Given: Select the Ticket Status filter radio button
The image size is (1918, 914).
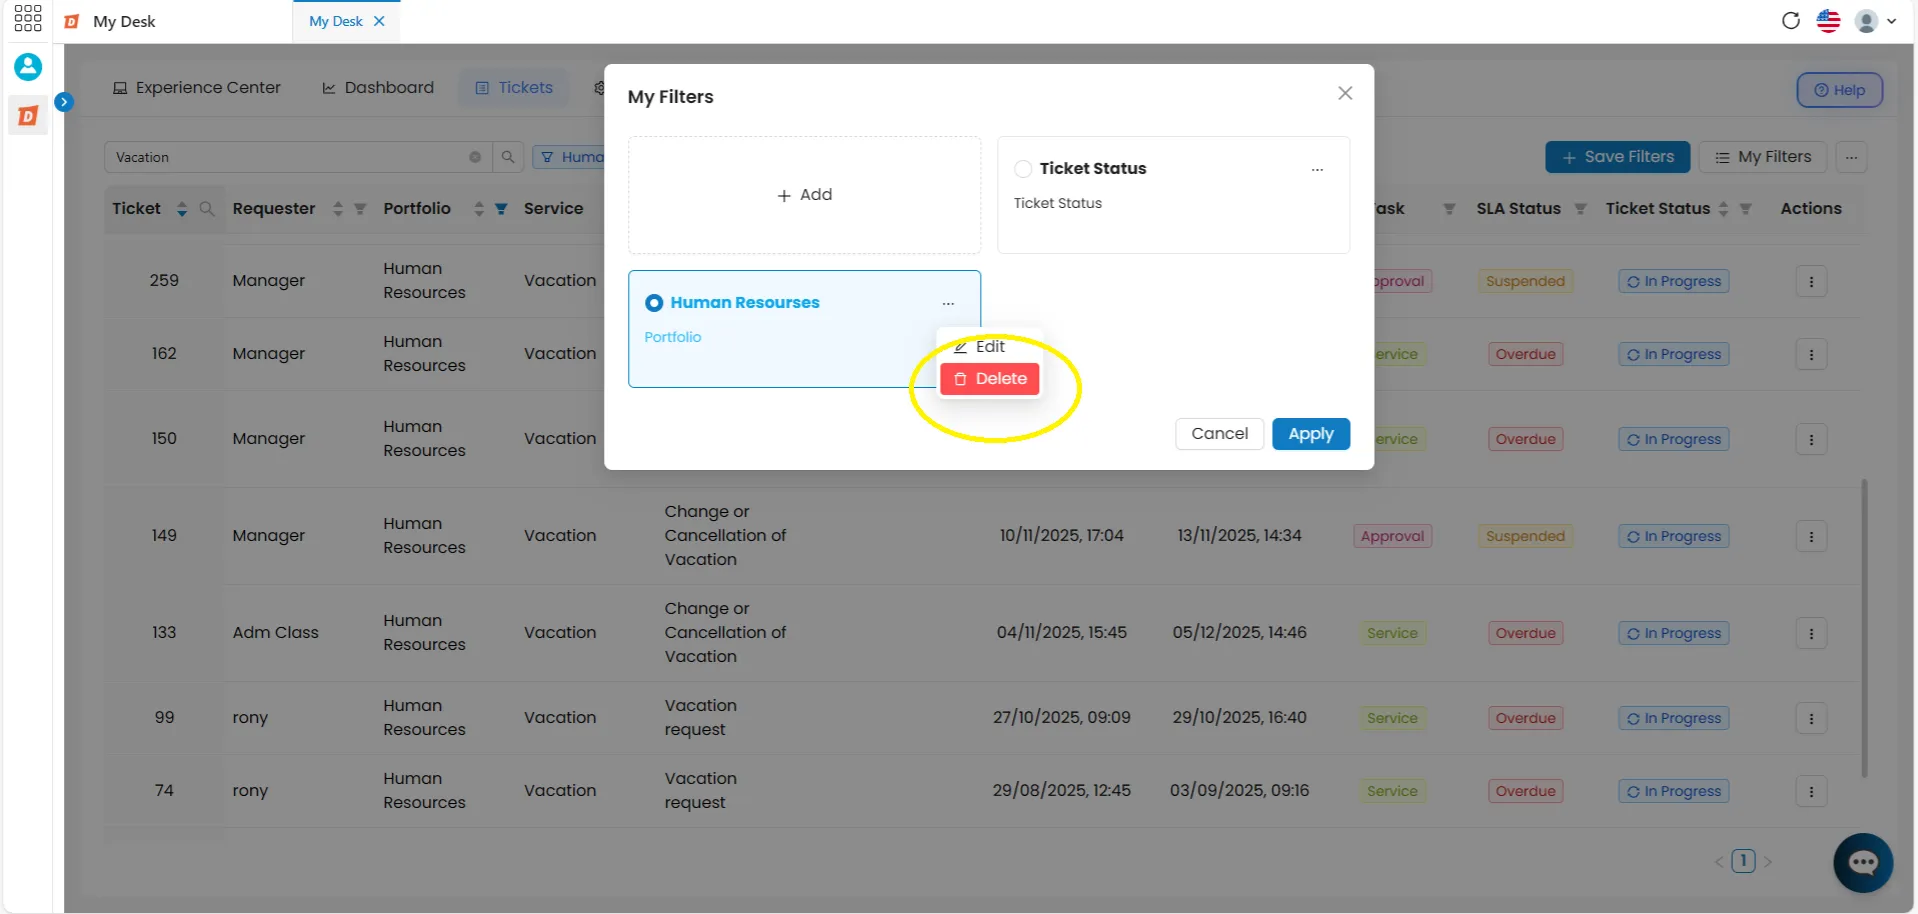Looking at the screenshot, I should click(x=1023, y=169).
